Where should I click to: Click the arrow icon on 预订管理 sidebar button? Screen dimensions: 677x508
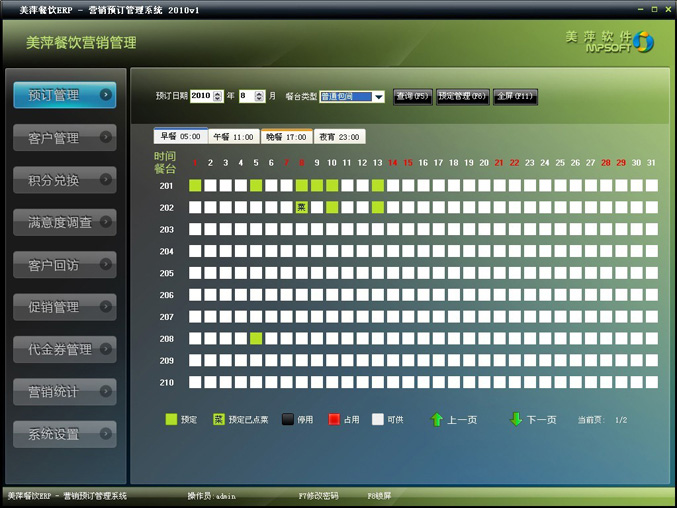point(105,95)
